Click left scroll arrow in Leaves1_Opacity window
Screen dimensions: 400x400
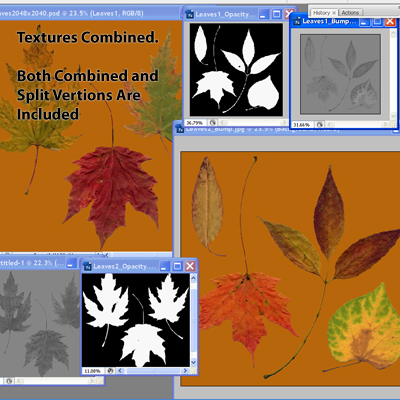[222, 123]
